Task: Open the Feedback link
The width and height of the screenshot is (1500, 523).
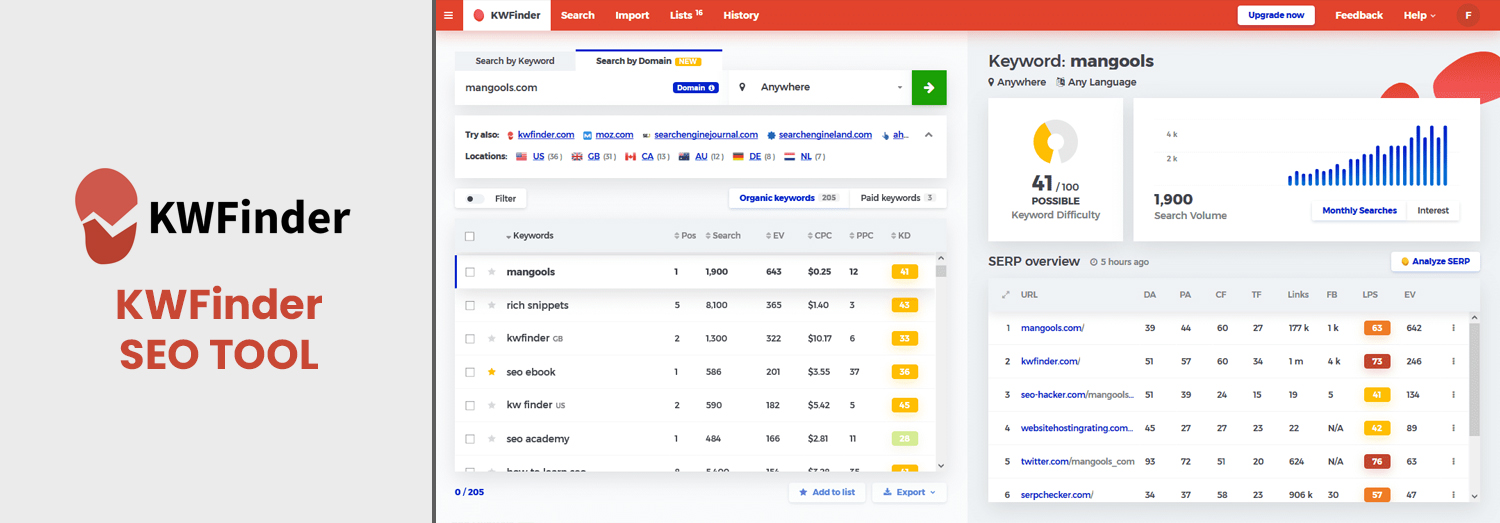Action: click(1359, 15)
